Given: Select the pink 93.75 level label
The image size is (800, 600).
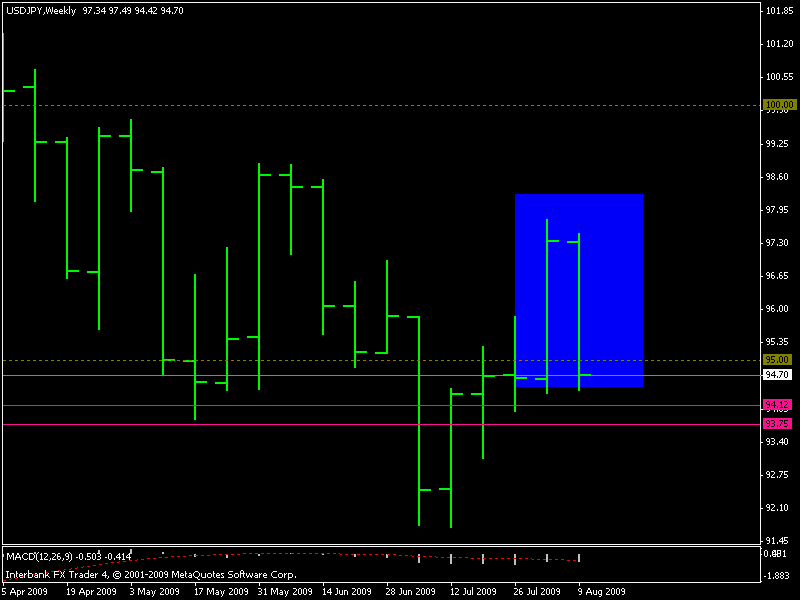Looking at the screenshot, I should pyautogui.click(x=777, y=423).
